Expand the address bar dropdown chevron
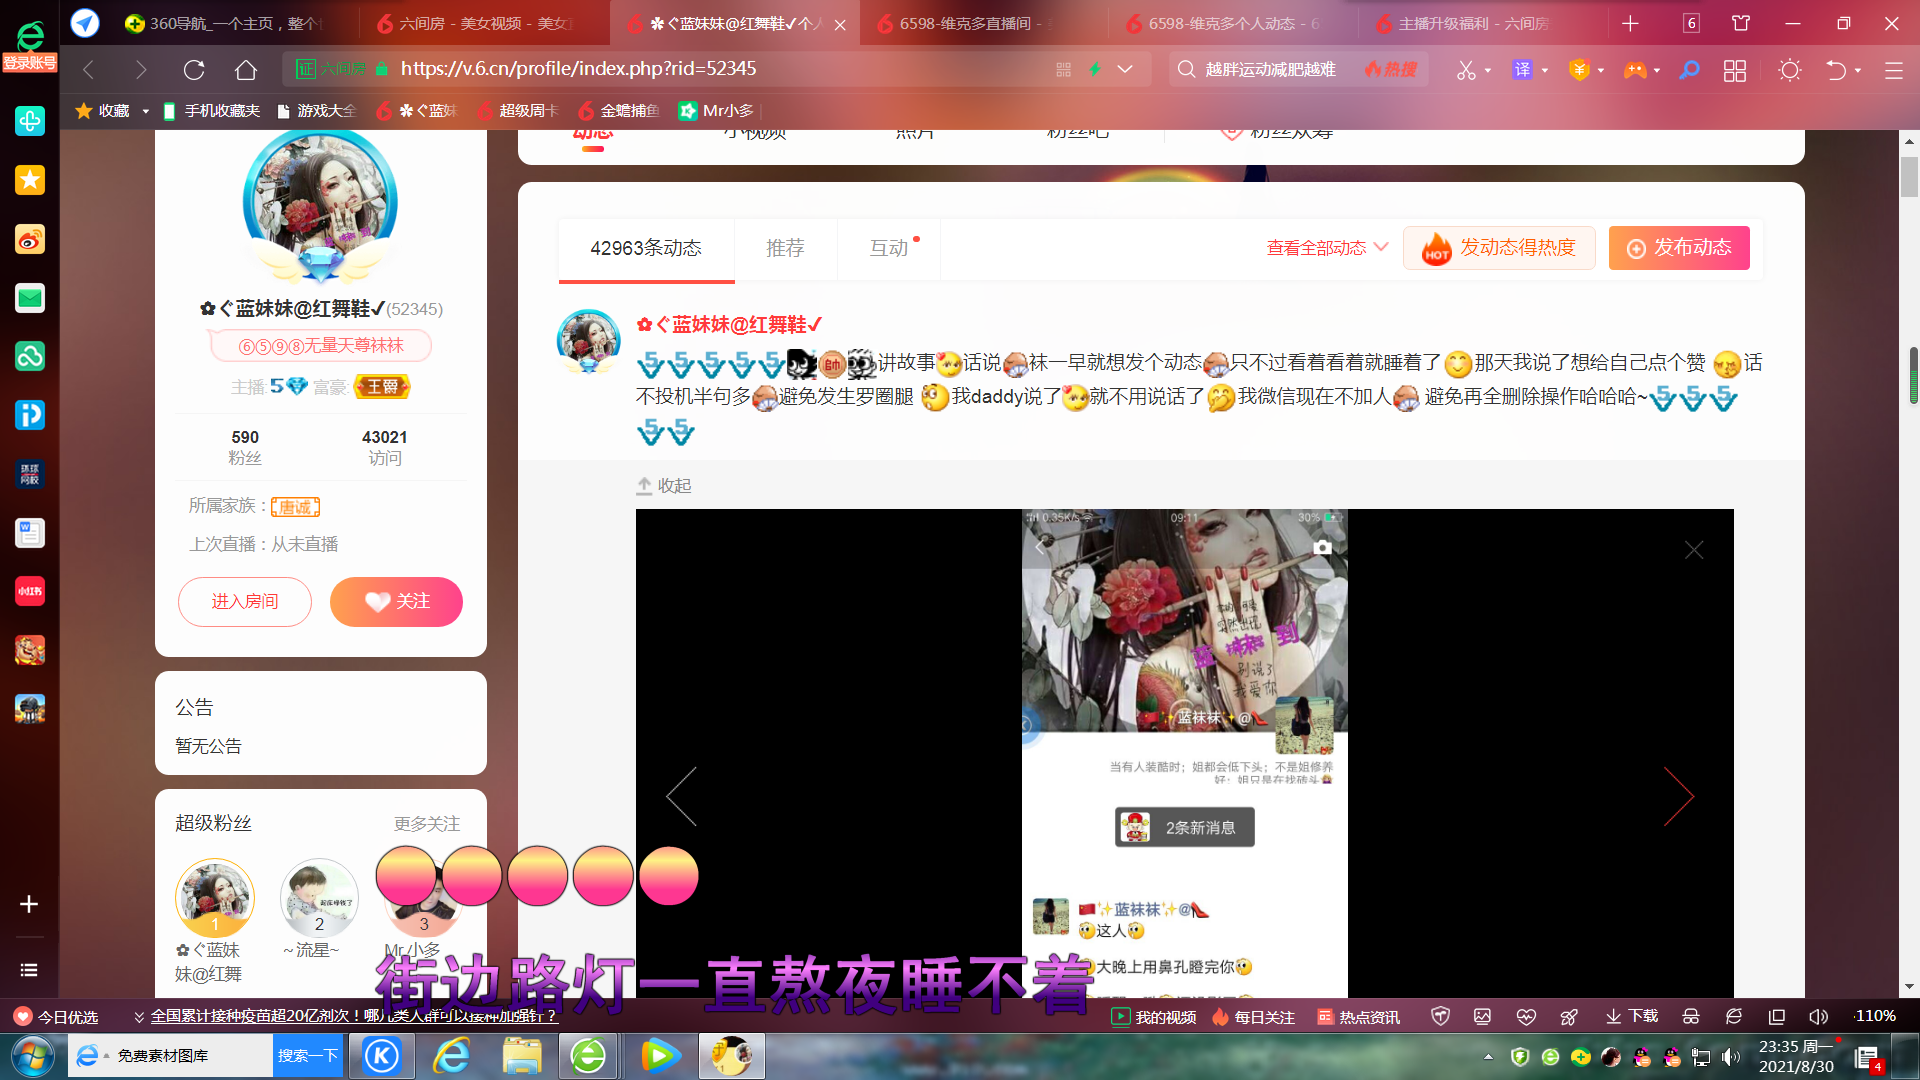 [x=1125, y=69]
